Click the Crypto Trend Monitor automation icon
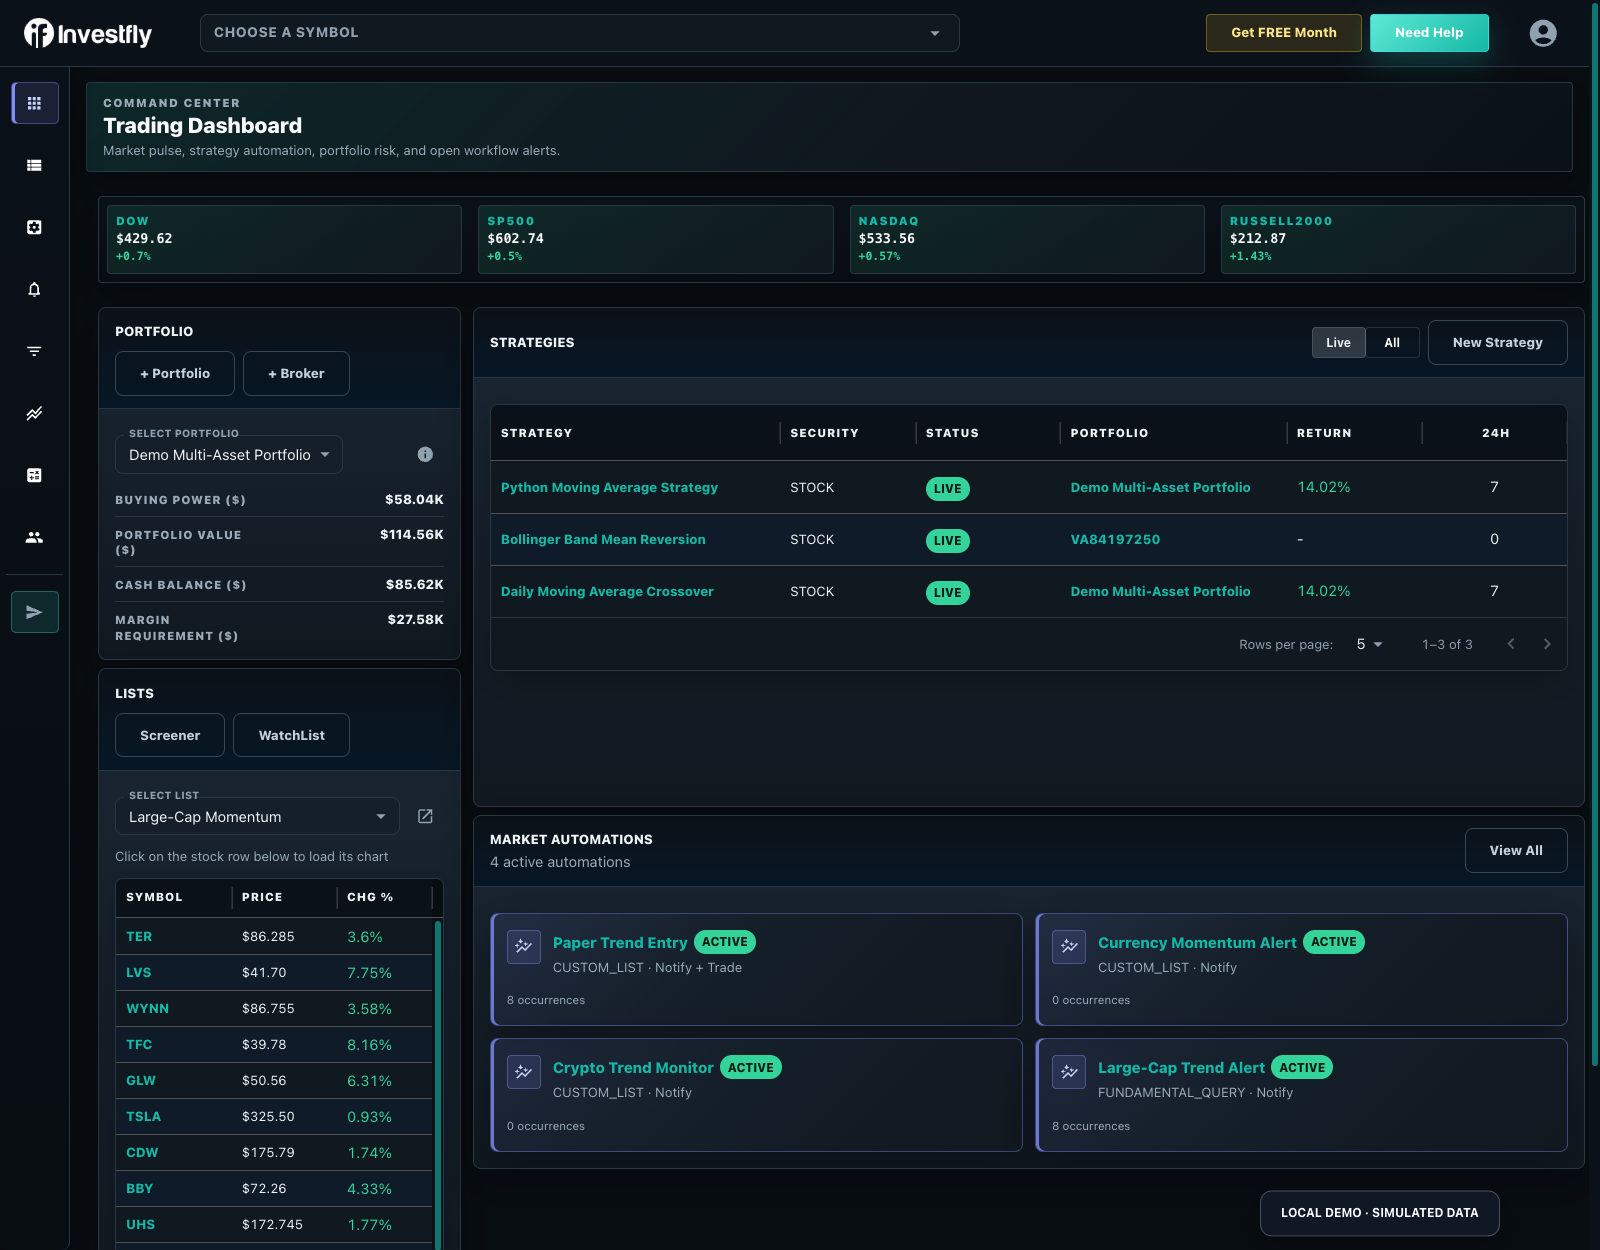The image size is (1600, 1250). (x=524, y=1072)
